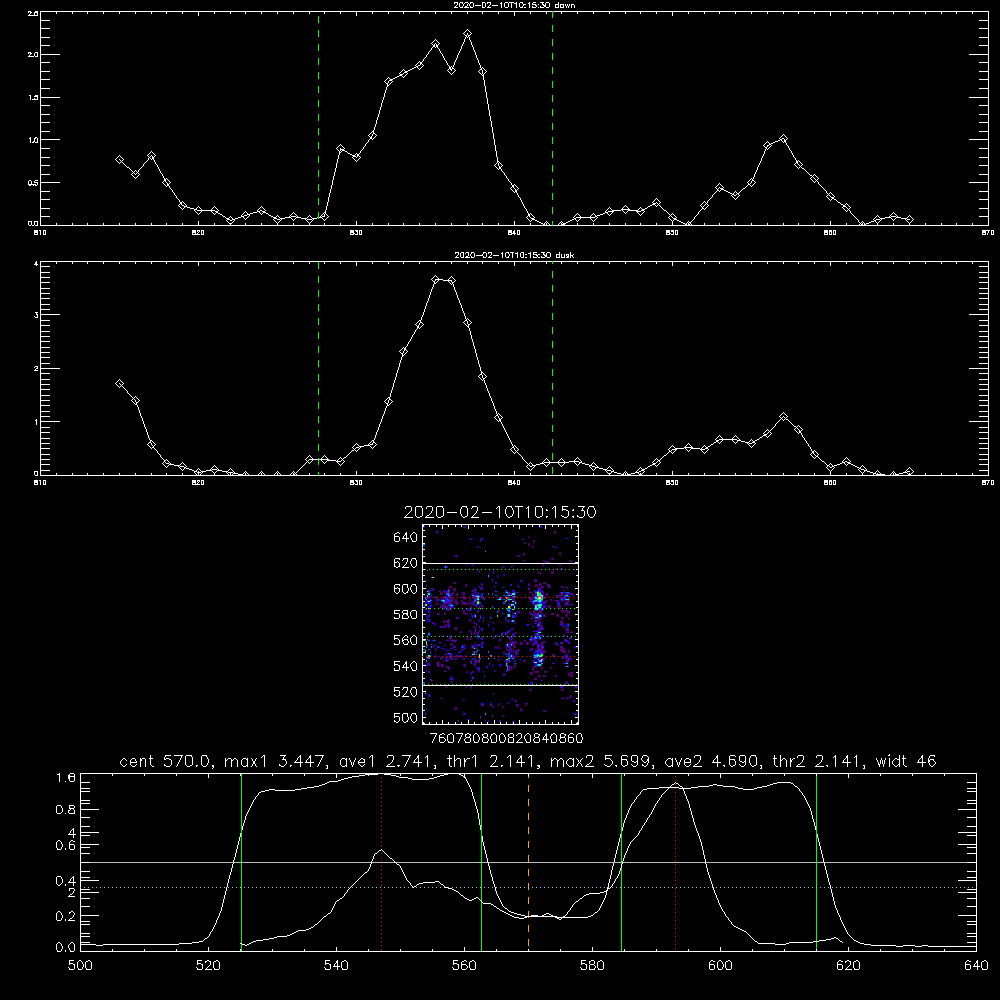Viewport: 1000px width, 1000px height.
Task: Click the right green dashed line in the dusk plot
Action: [552, 368]
